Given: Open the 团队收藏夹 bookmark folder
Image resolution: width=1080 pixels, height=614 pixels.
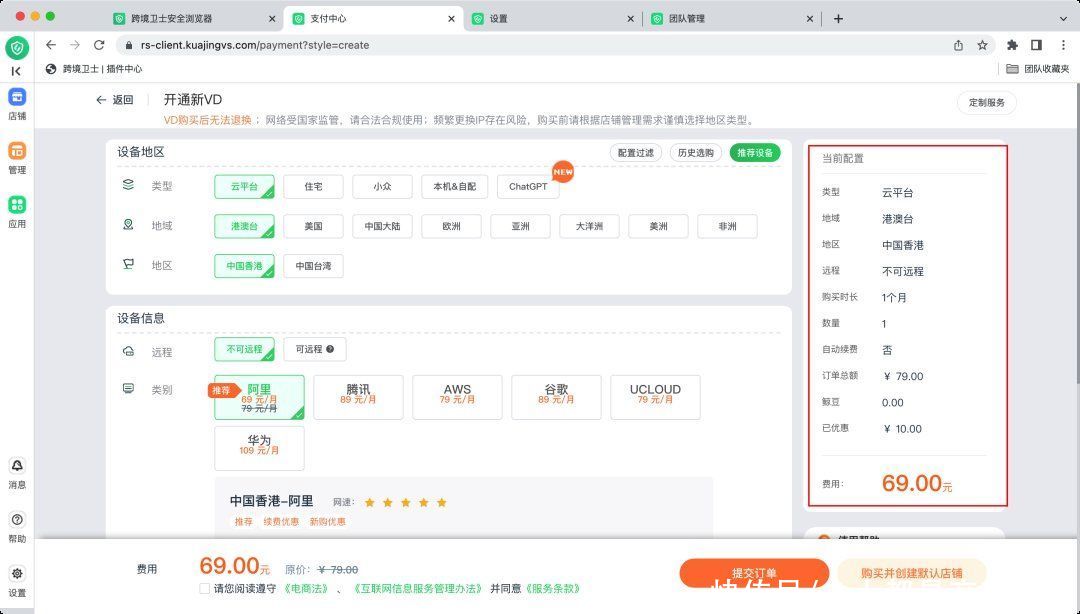Looking at the screenshot, I should tap(1037, 69).
